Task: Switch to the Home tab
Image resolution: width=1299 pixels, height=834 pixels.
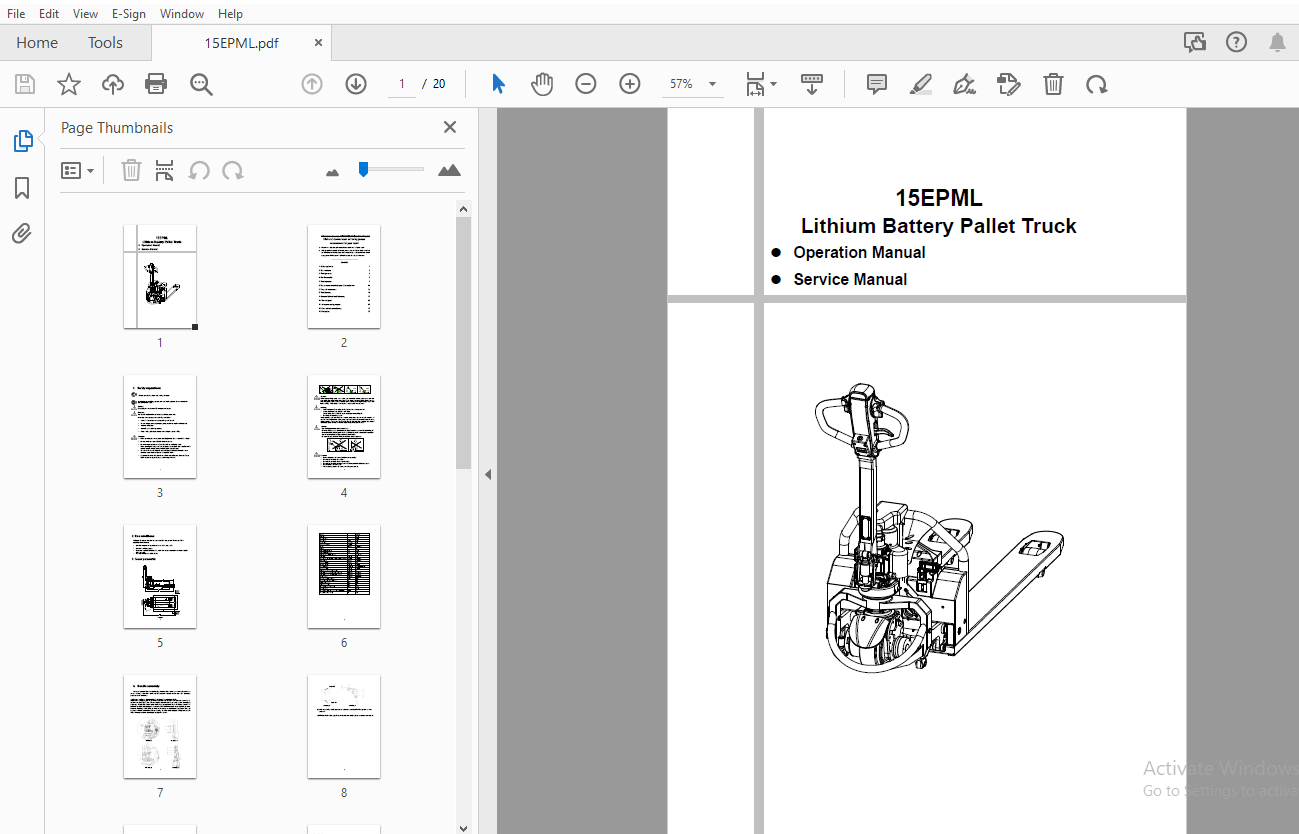Action: point(37,42)
